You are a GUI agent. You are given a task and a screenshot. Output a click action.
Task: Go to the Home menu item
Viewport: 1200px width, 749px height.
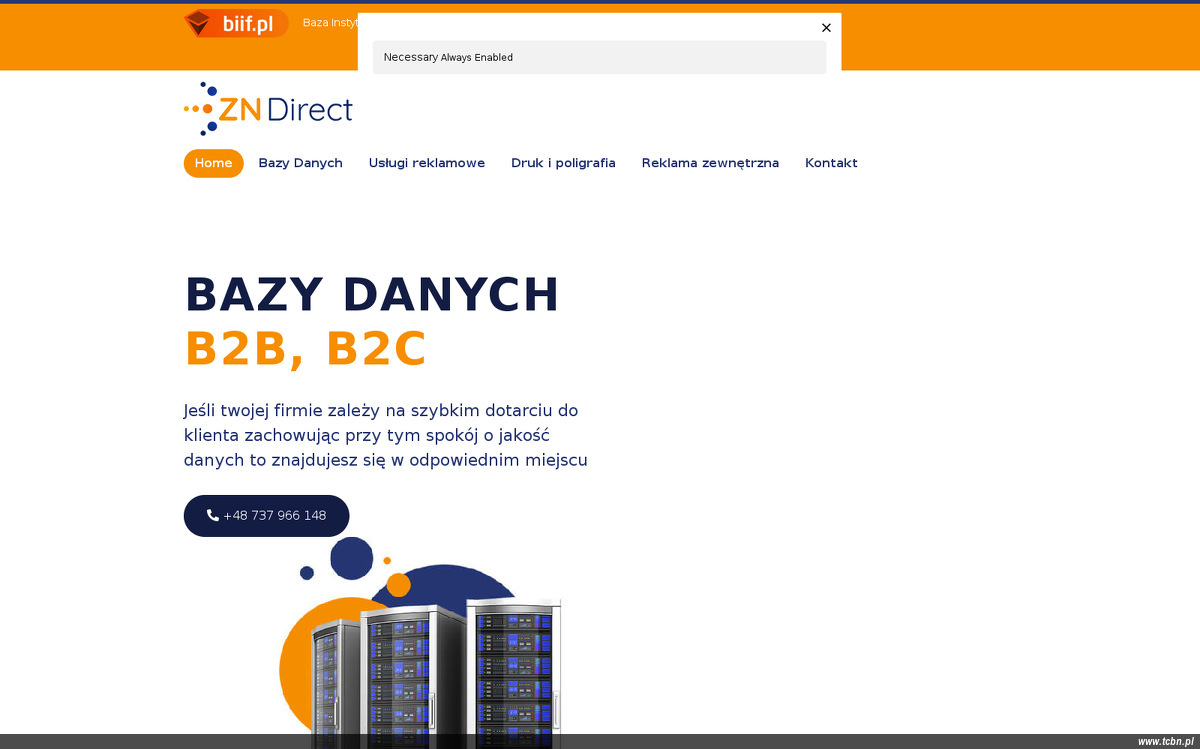pyautogui.click(x=213, y=163)
